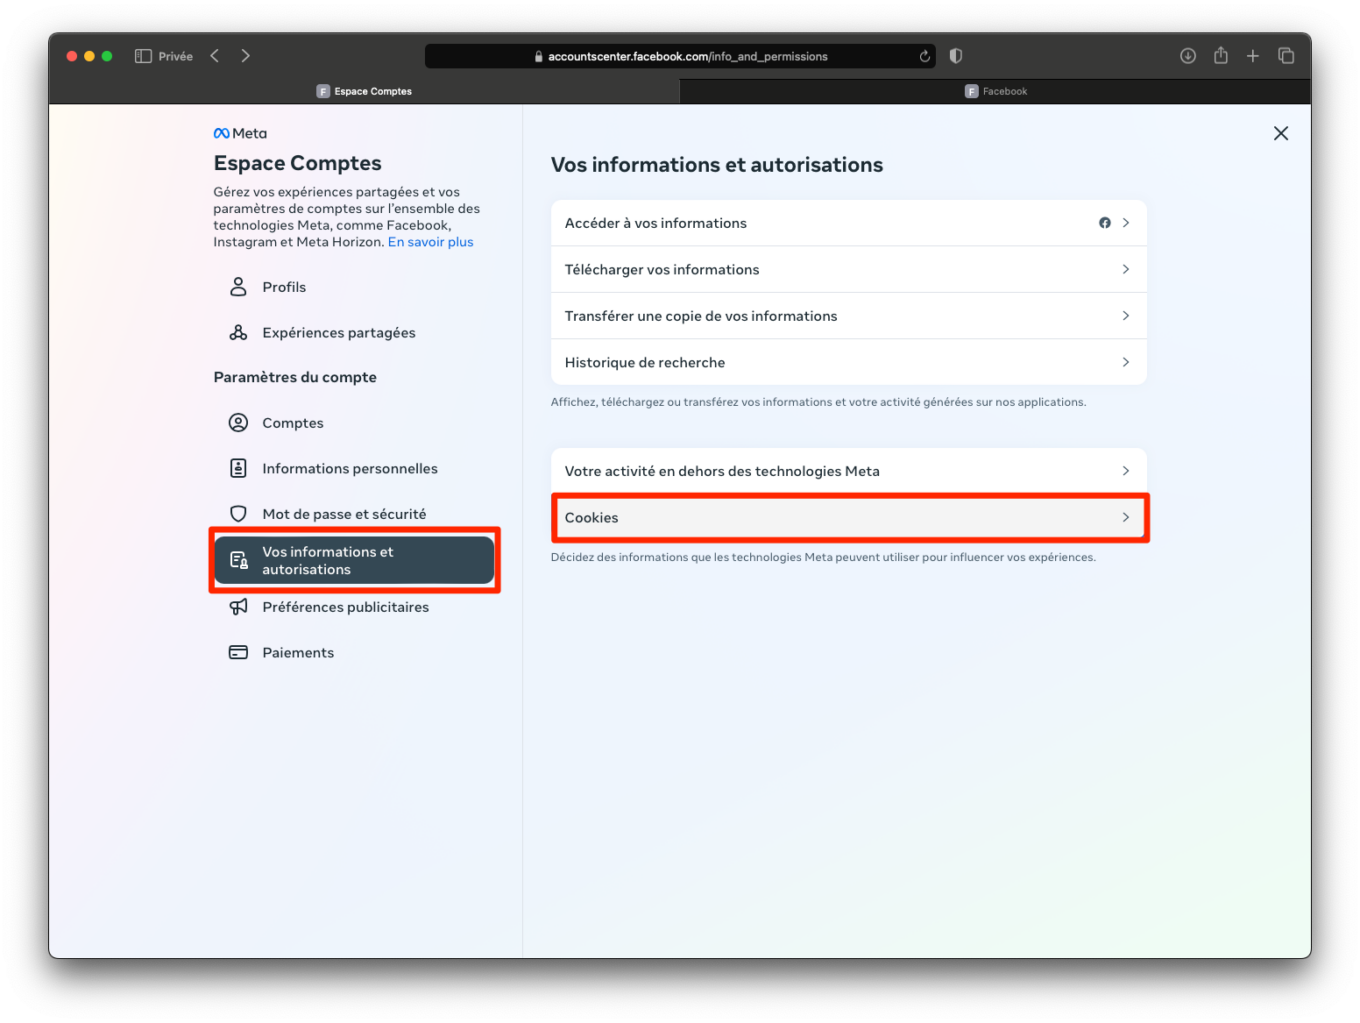Image resolution: width=1360 pixels, height=1023 pixels.
Task: Click the Vos informations et autorisations title
Action: tap(717, 165)
